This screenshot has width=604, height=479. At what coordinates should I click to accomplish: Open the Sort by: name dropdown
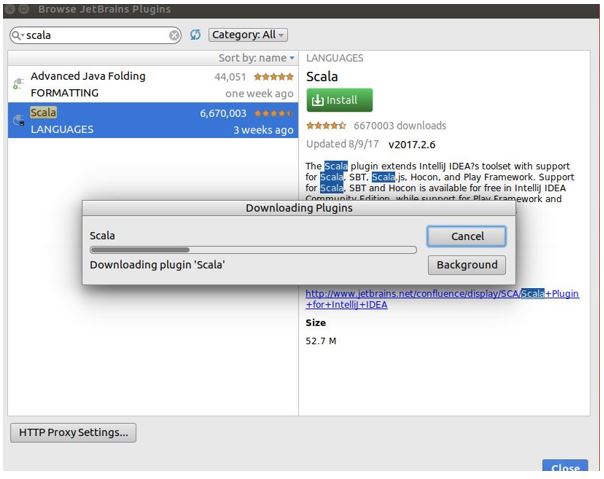(256, 58)
